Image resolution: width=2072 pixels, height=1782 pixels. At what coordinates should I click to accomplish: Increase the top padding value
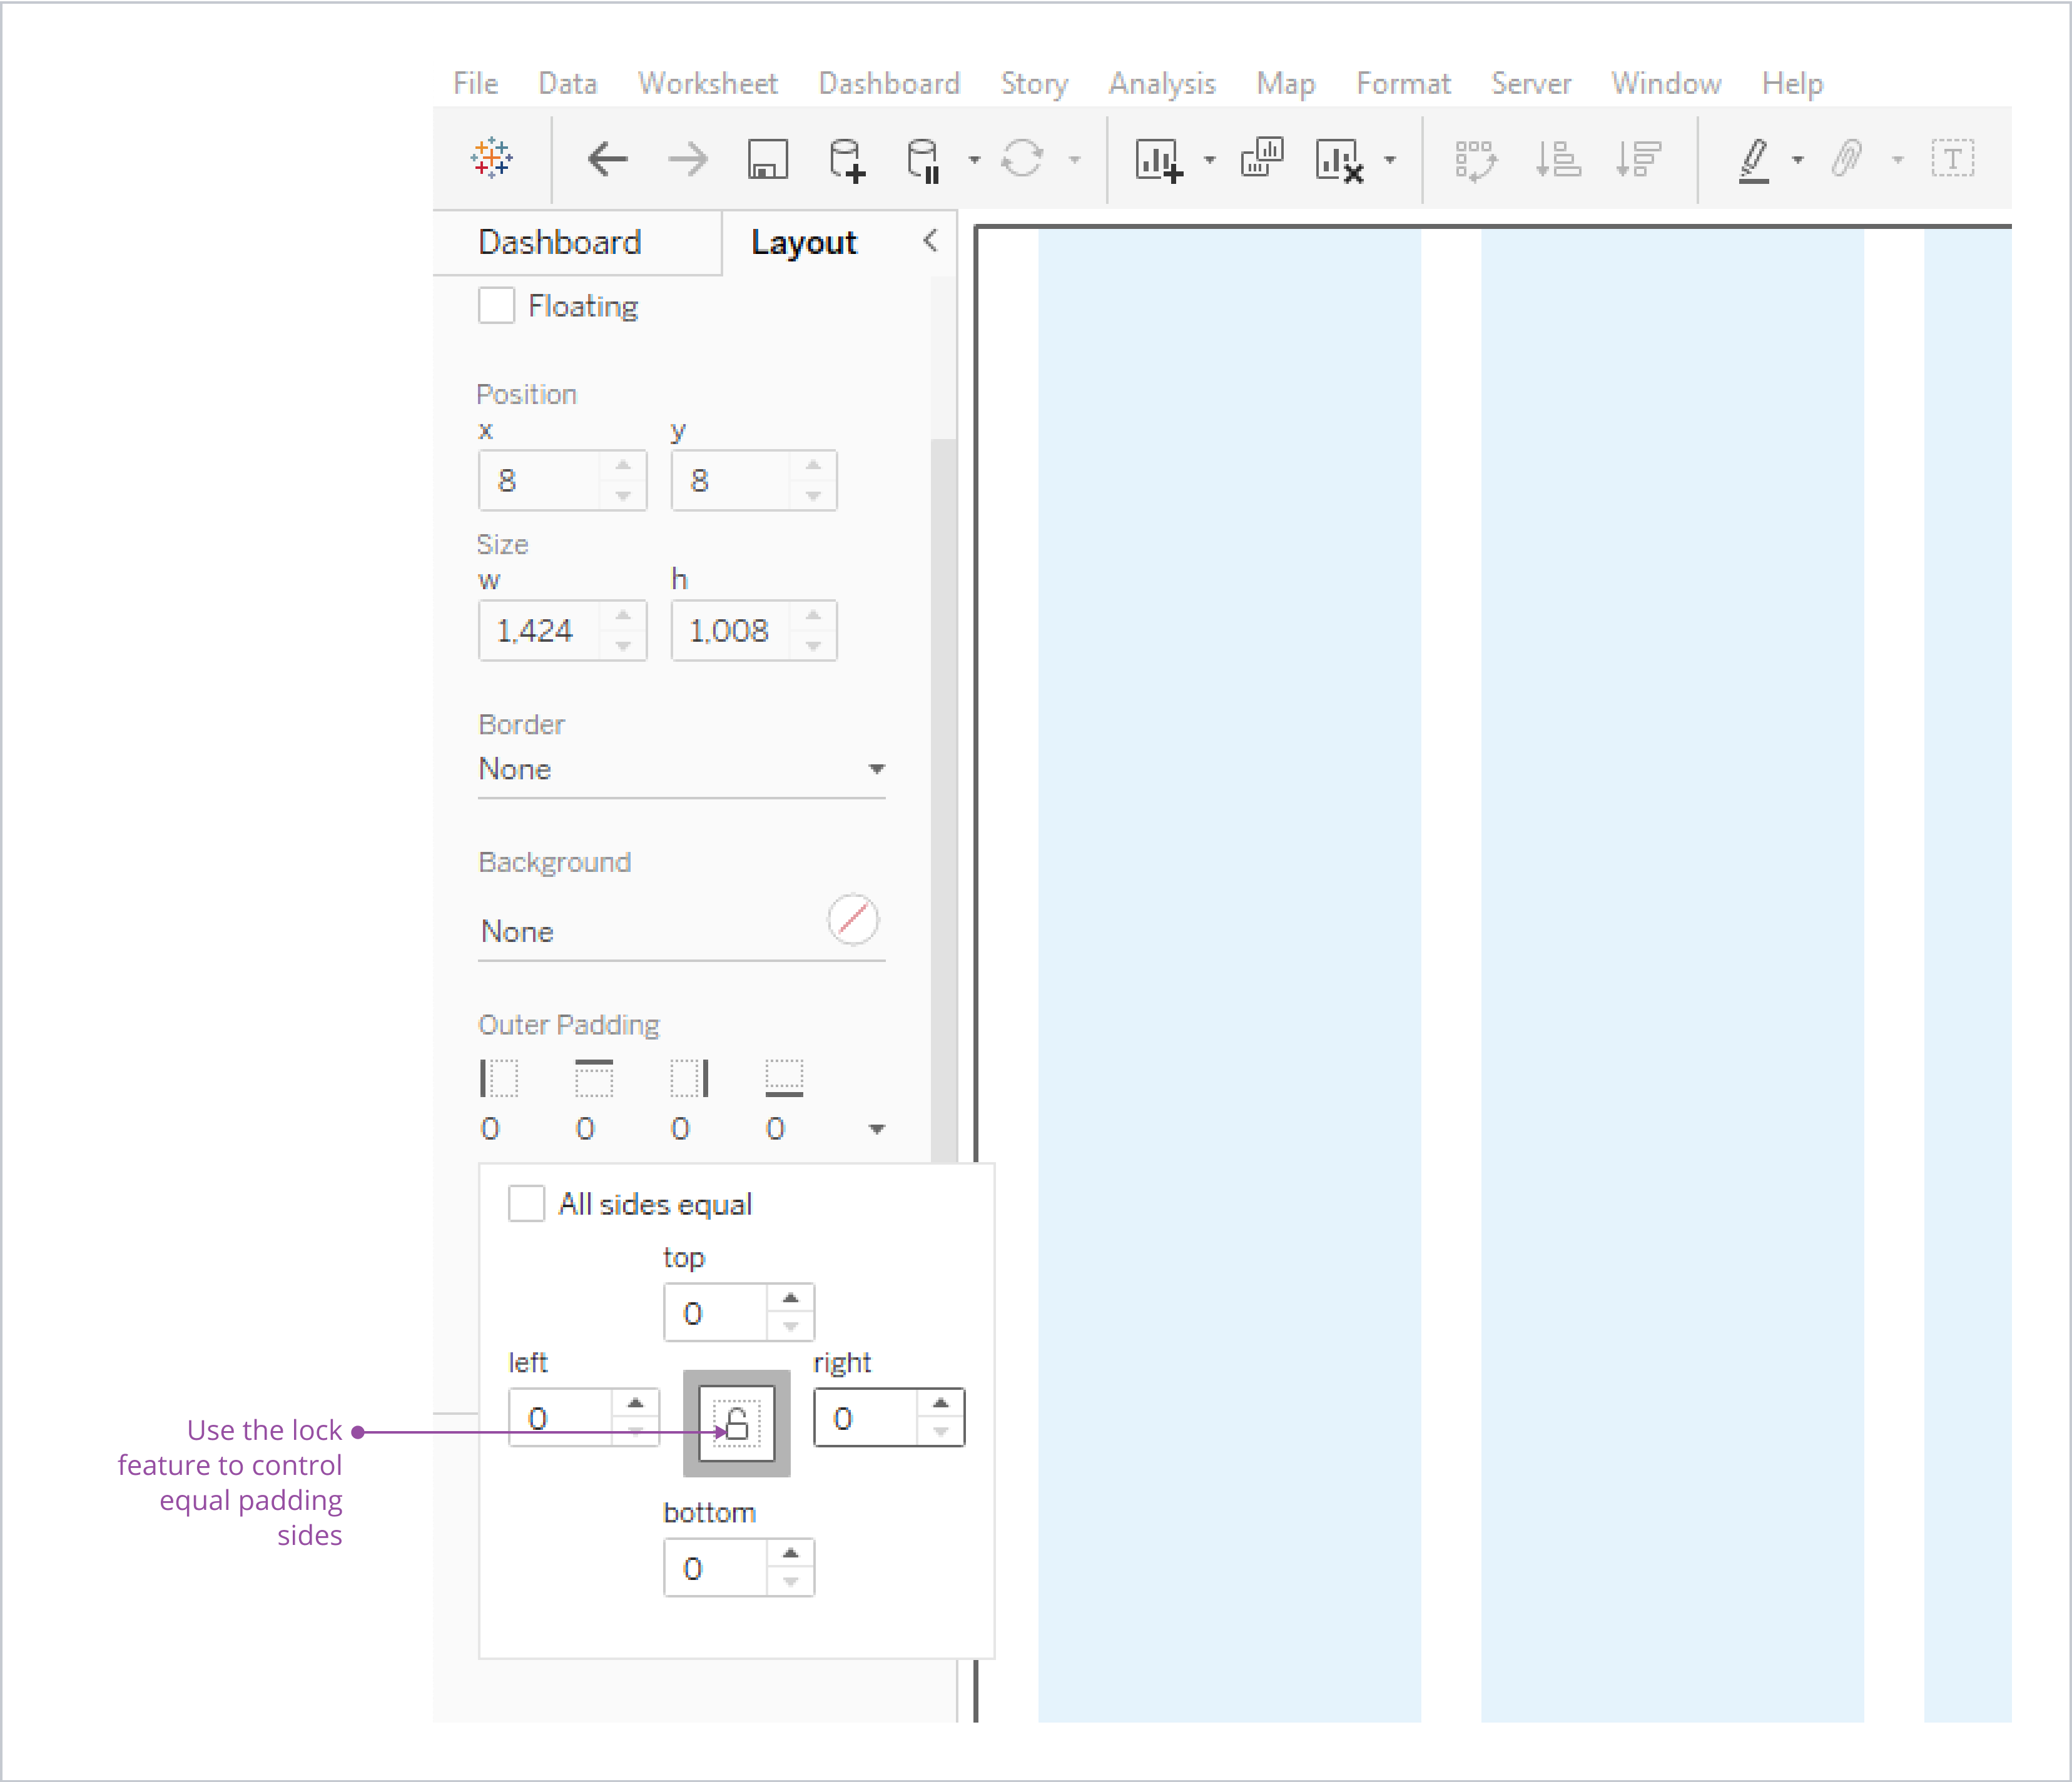coord(791,1298)
